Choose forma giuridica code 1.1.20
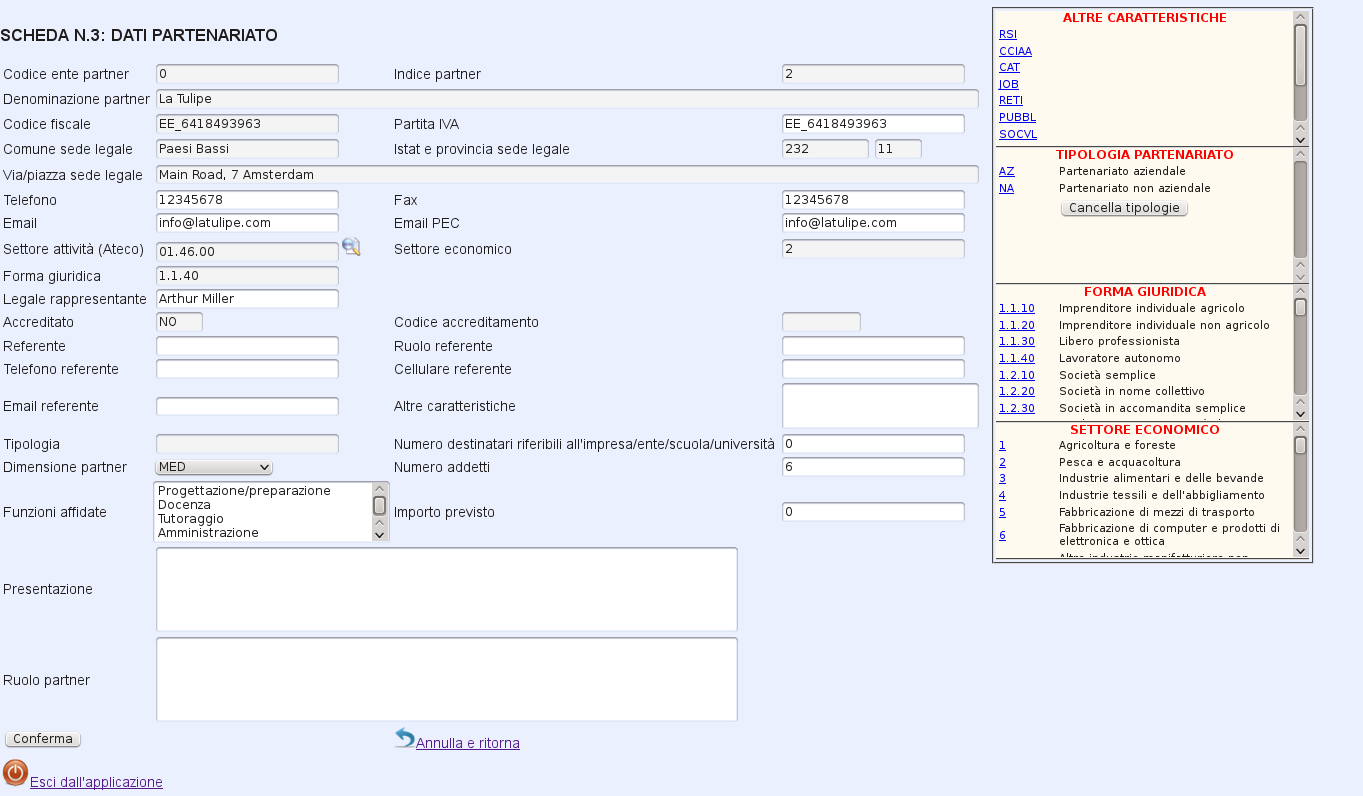1363x796 pixels. (x=1016, y=325)
